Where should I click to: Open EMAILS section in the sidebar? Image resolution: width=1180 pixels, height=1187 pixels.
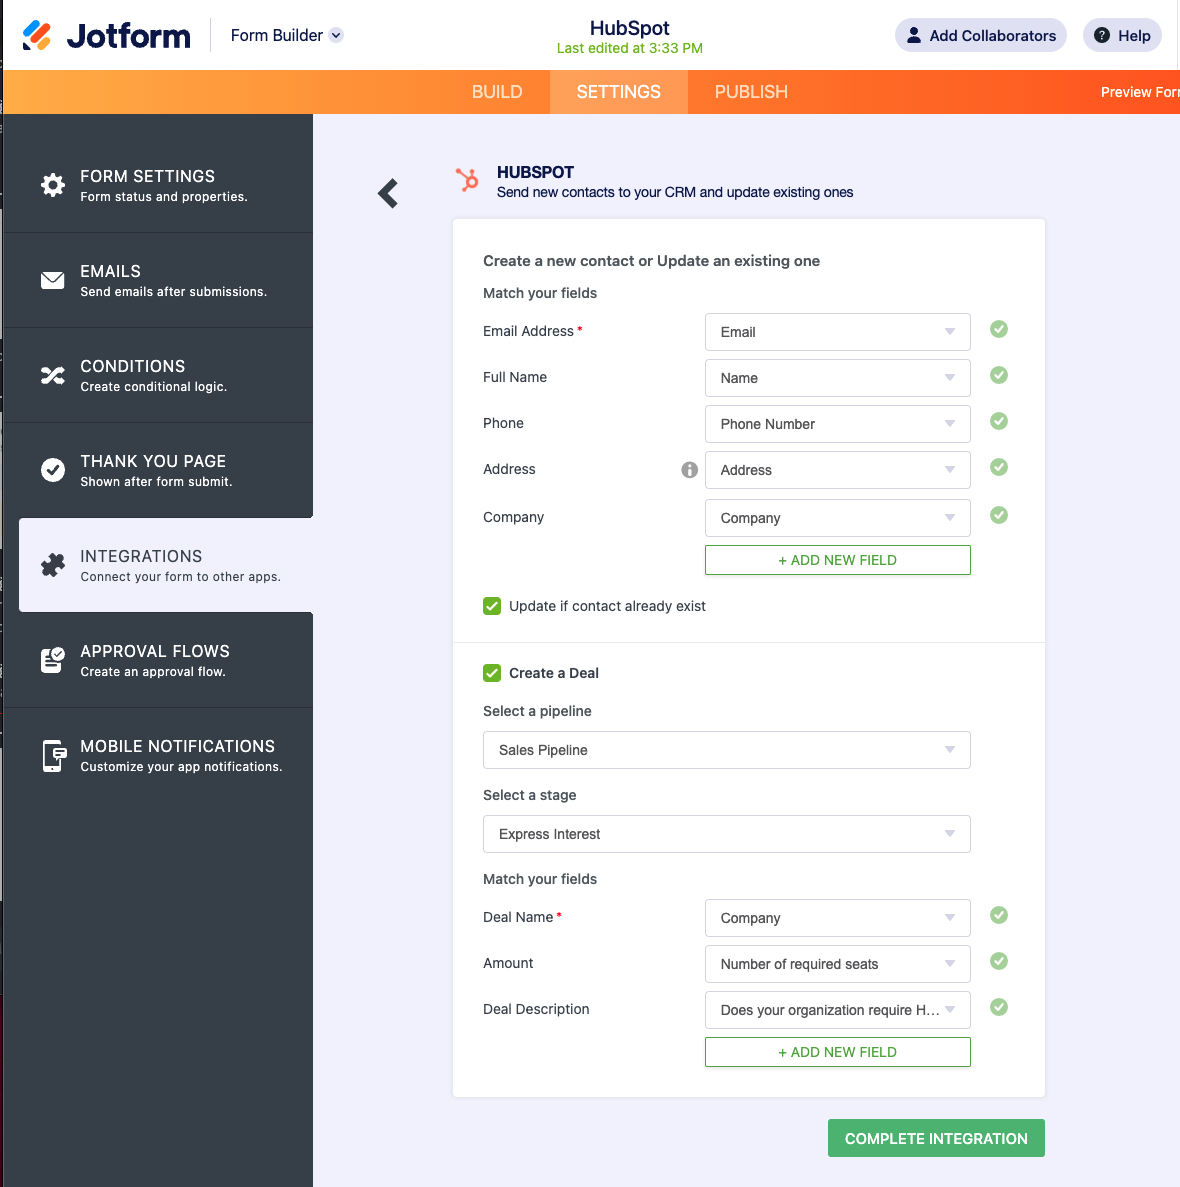[x=157, y=280]
